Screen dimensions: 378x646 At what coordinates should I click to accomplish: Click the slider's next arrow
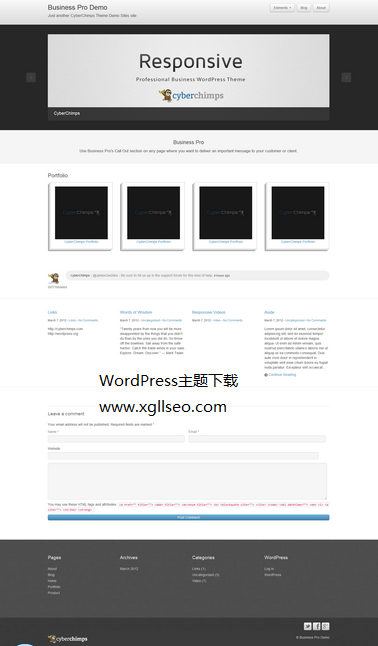(346, 77)
